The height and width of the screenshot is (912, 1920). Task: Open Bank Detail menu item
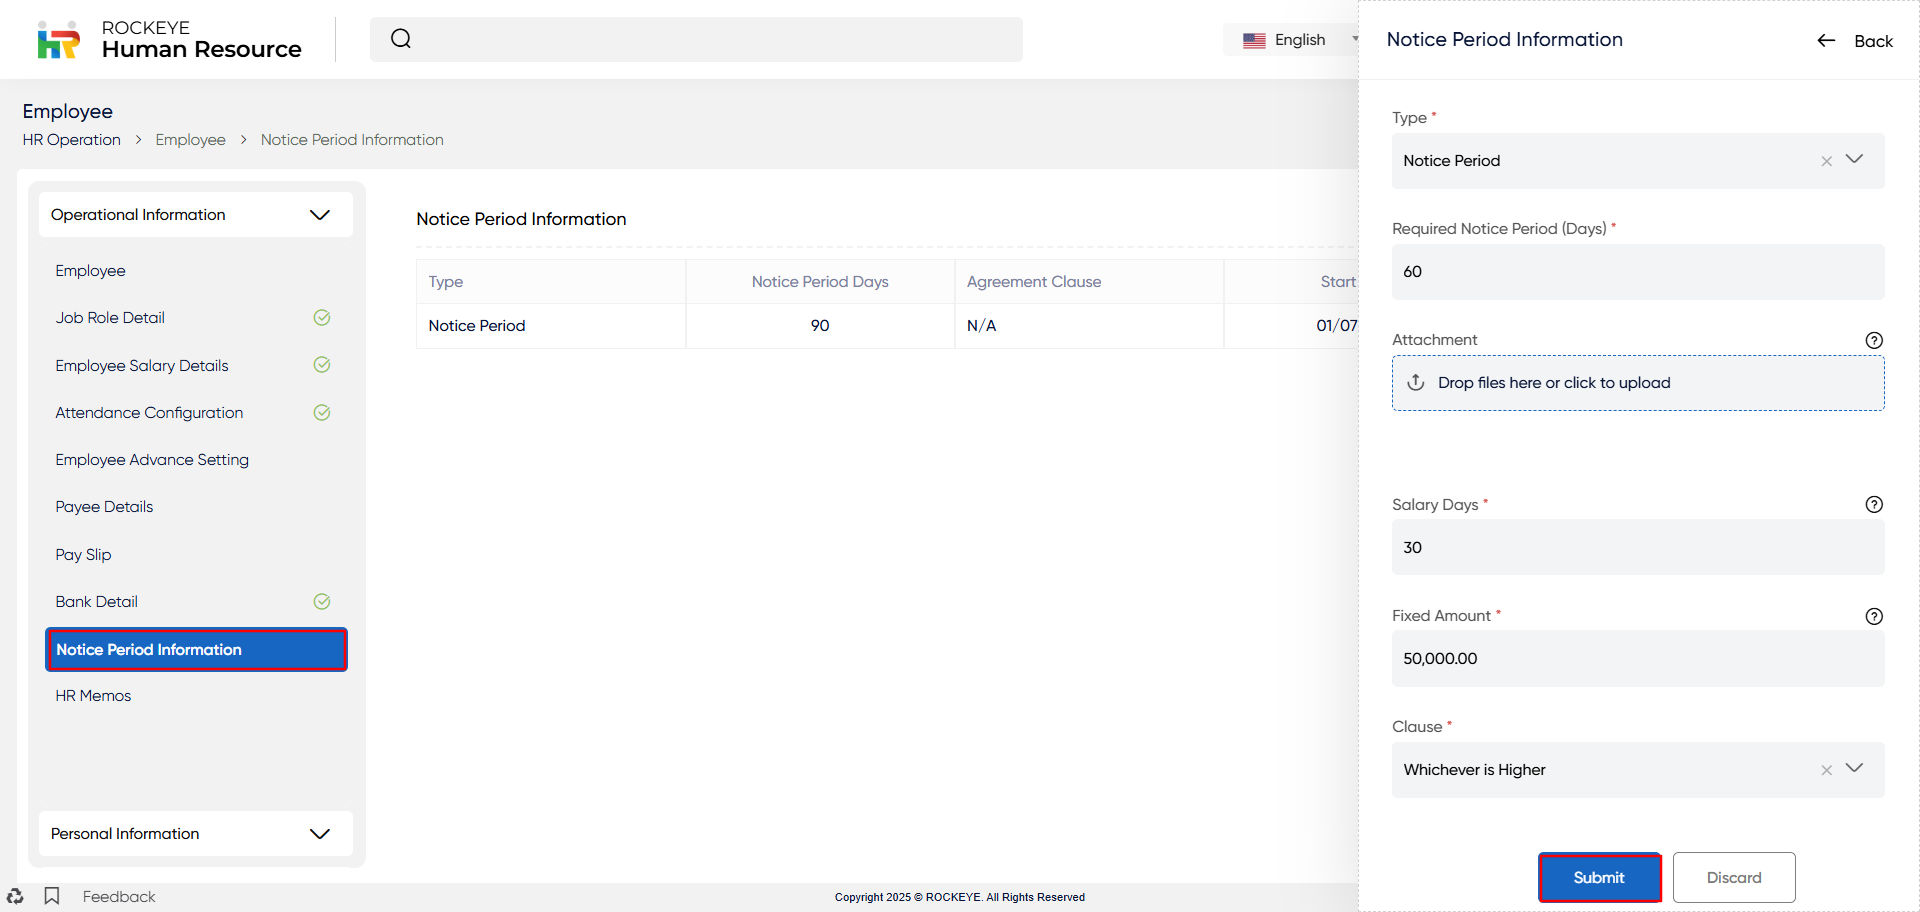96,602
